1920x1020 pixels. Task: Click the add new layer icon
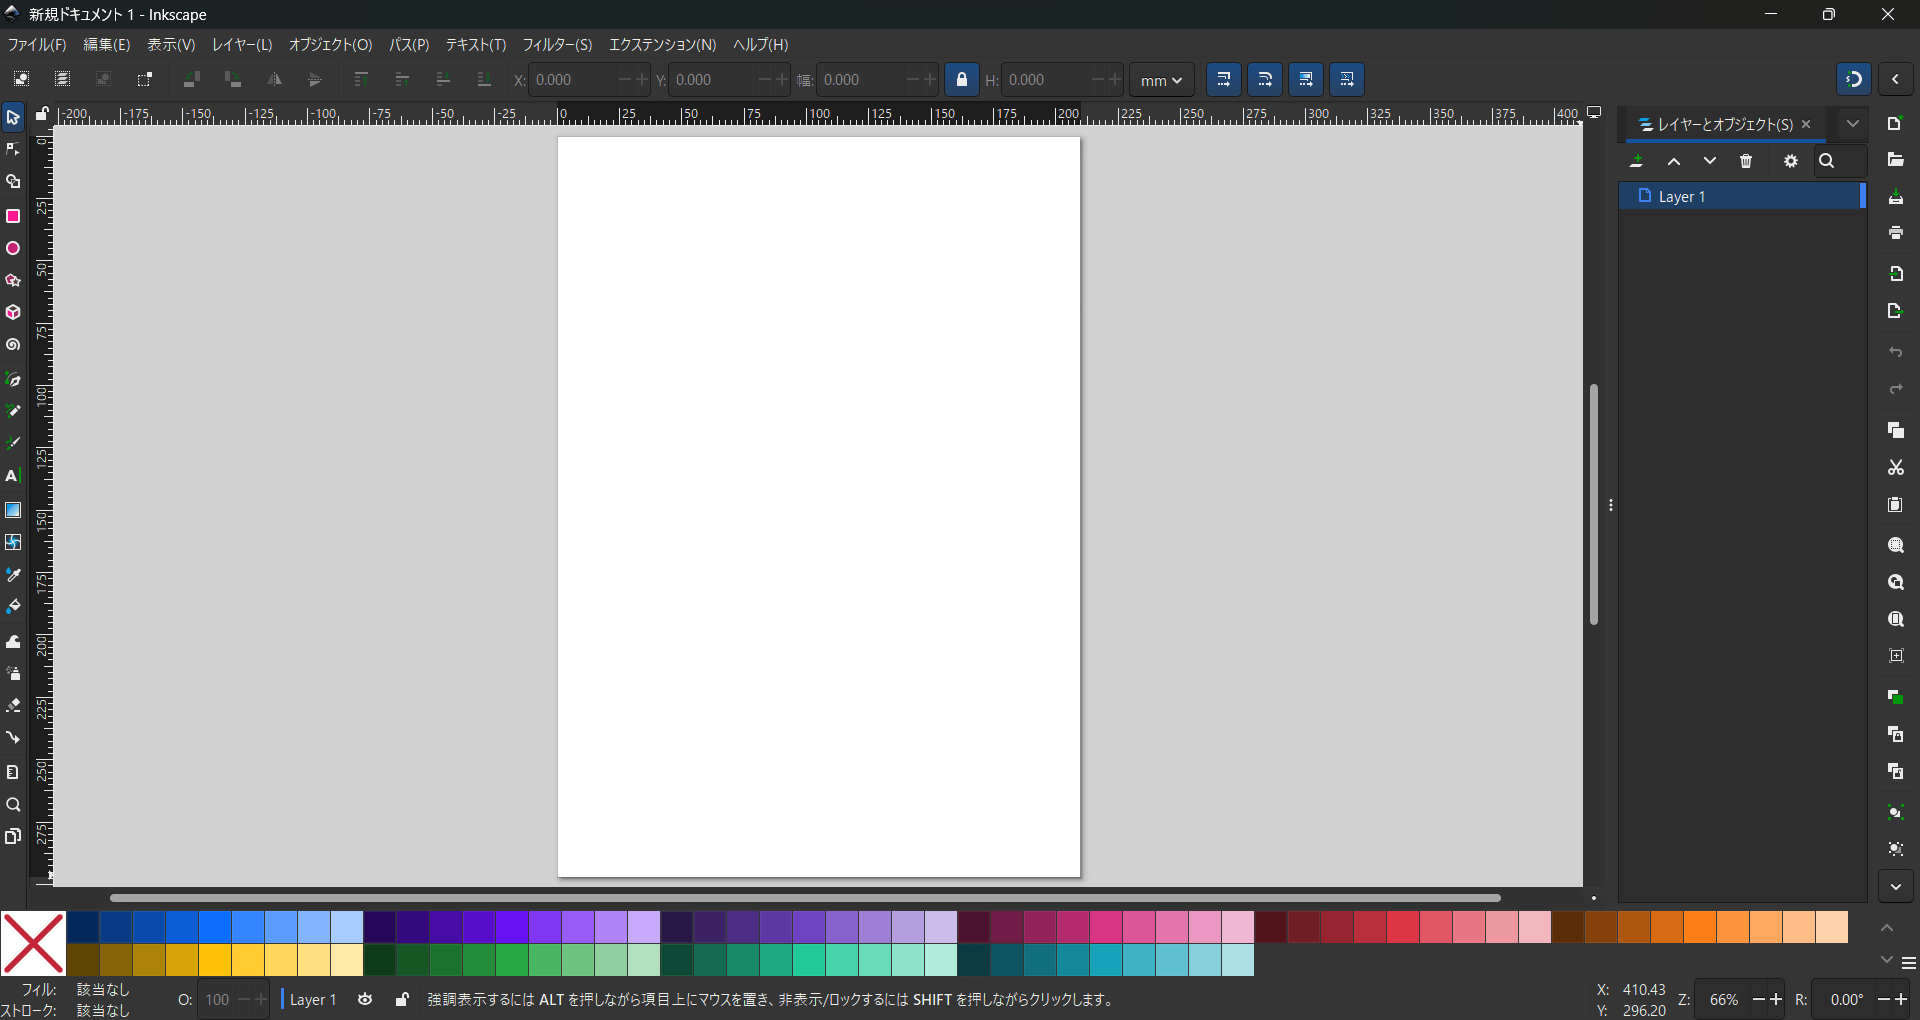tap(1637, 161)
